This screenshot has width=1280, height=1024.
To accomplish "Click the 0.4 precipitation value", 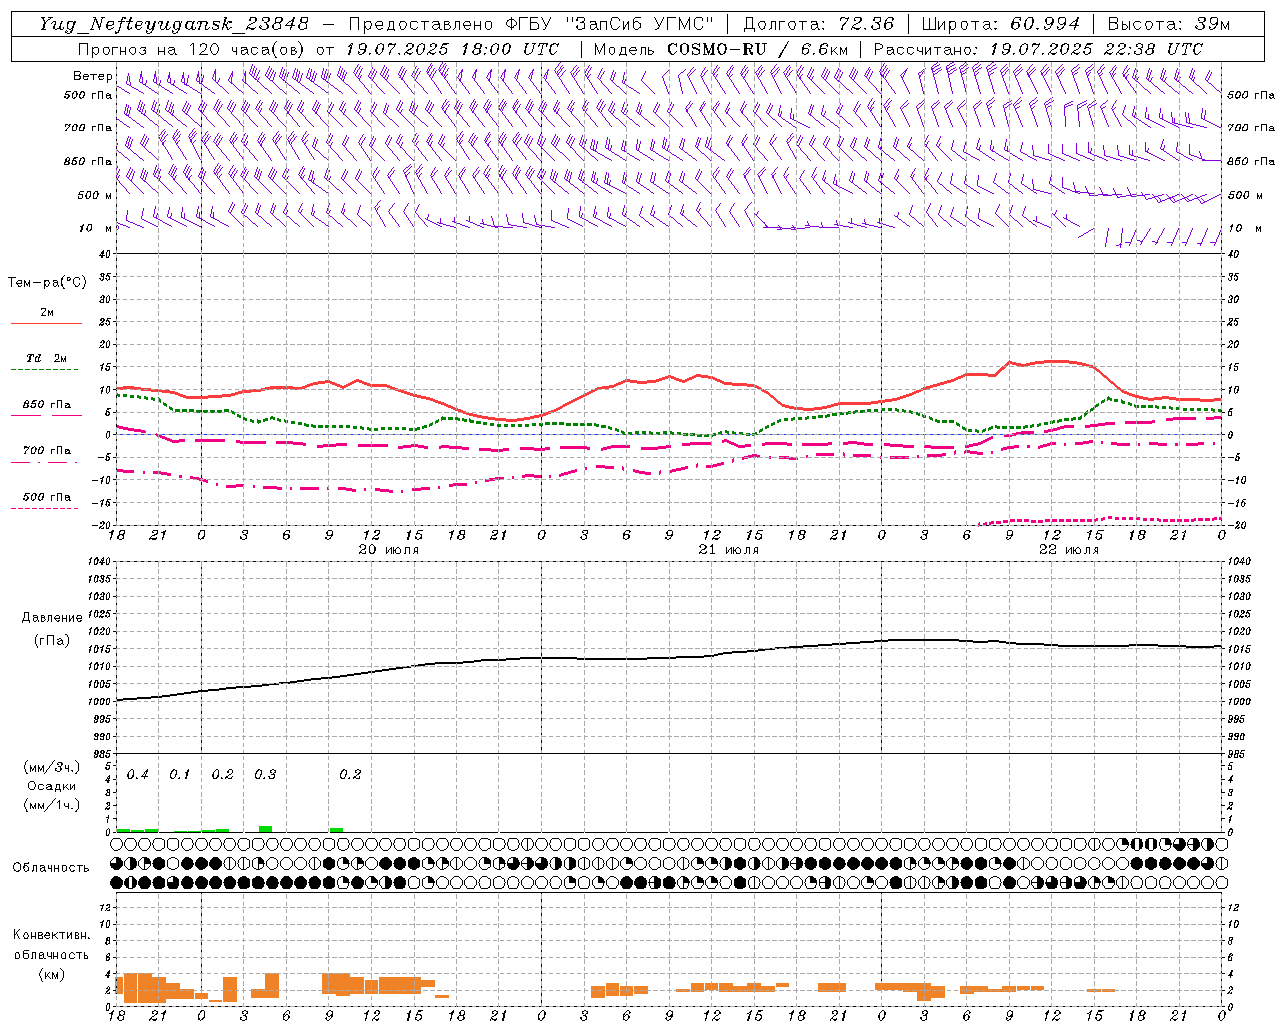I will (x=137, y=775).
